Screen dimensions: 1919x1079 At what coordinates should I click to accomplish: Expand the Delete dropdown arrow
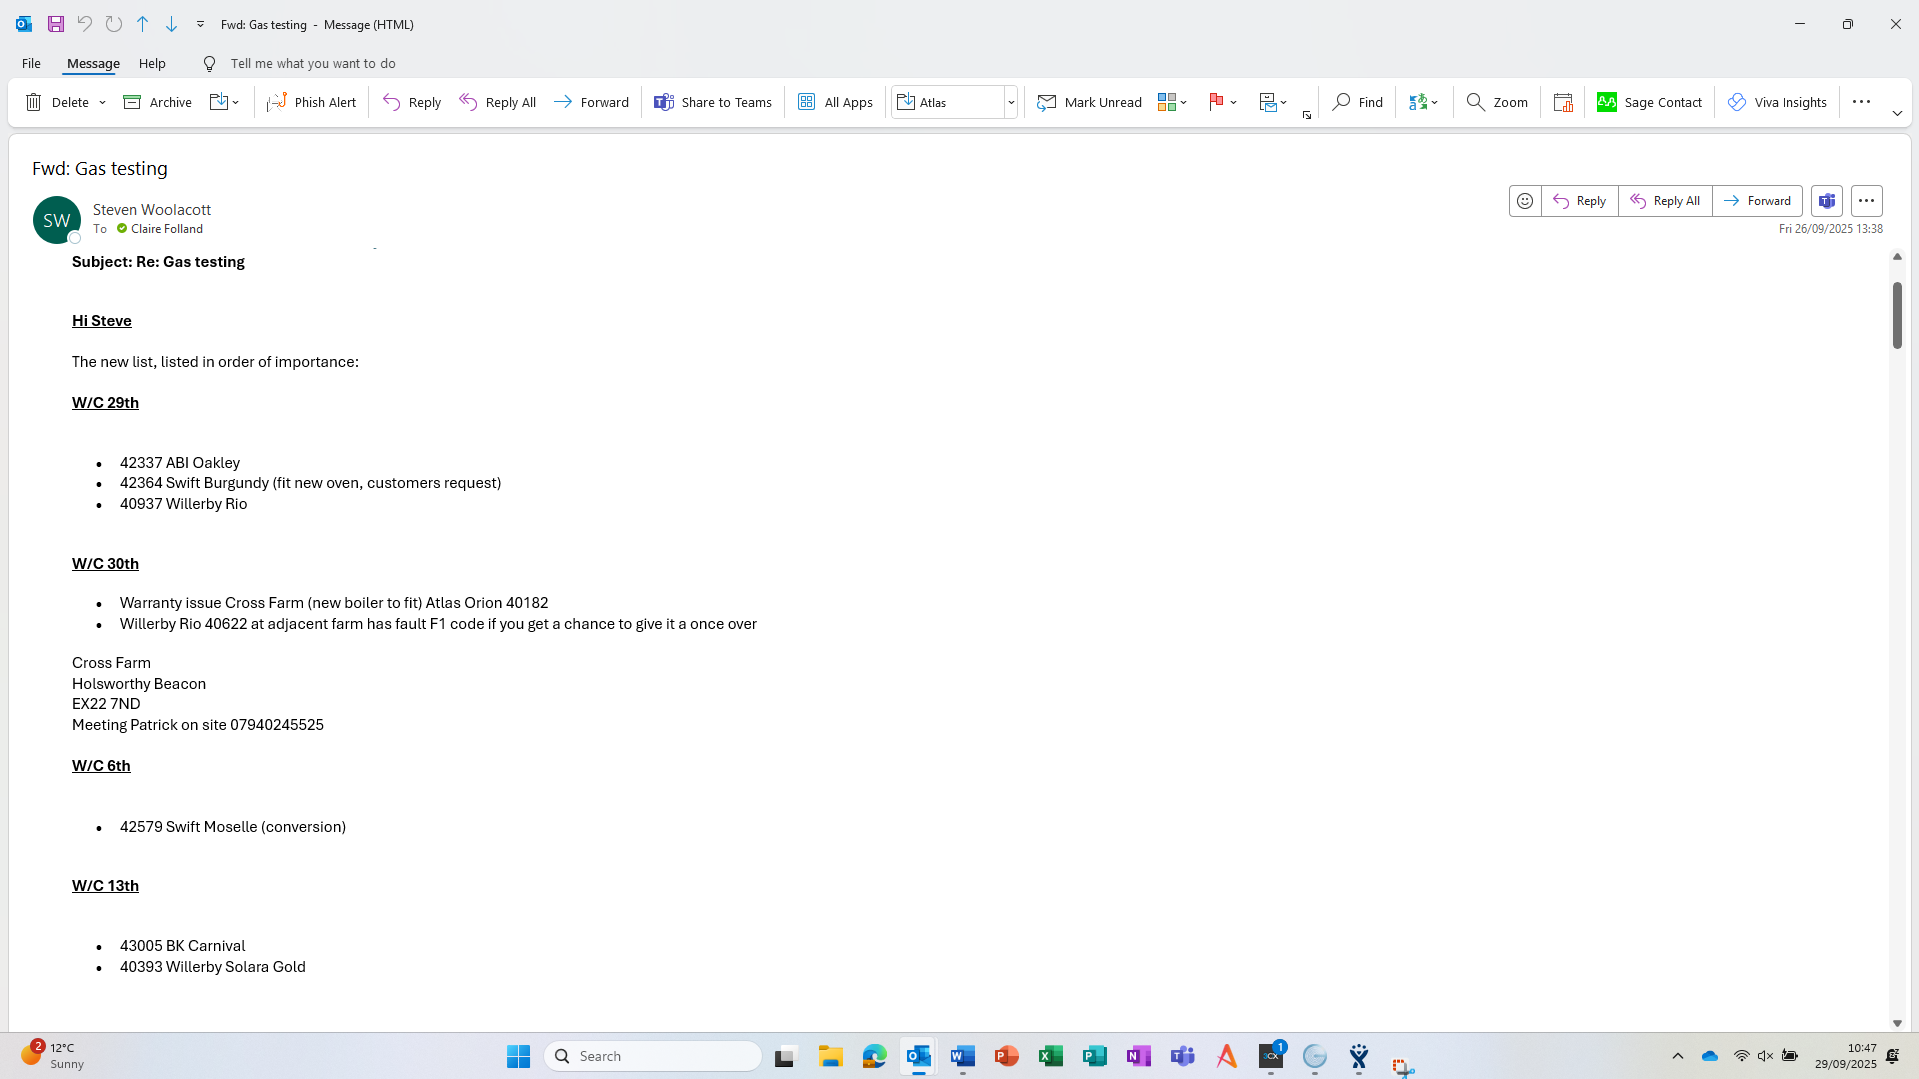pos(102,102)
